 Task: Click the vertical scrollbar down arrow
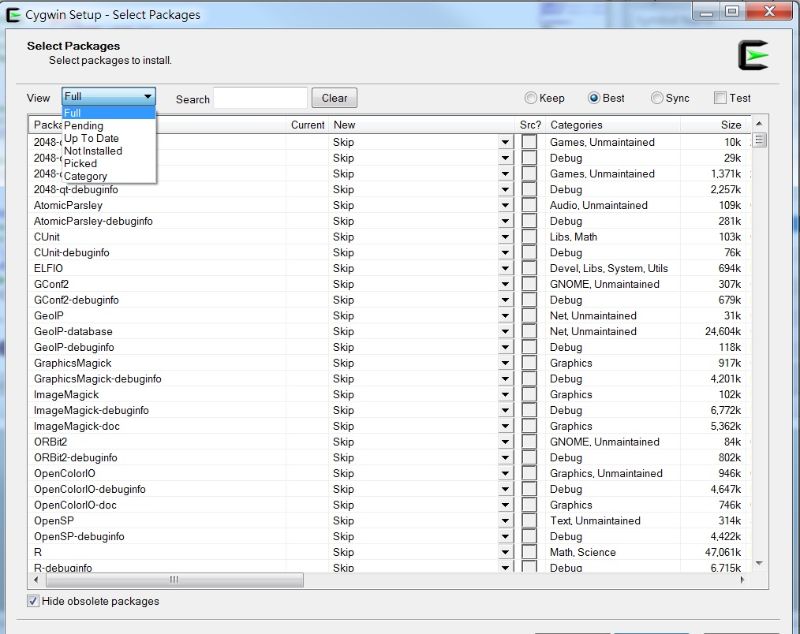coord(759,564)
